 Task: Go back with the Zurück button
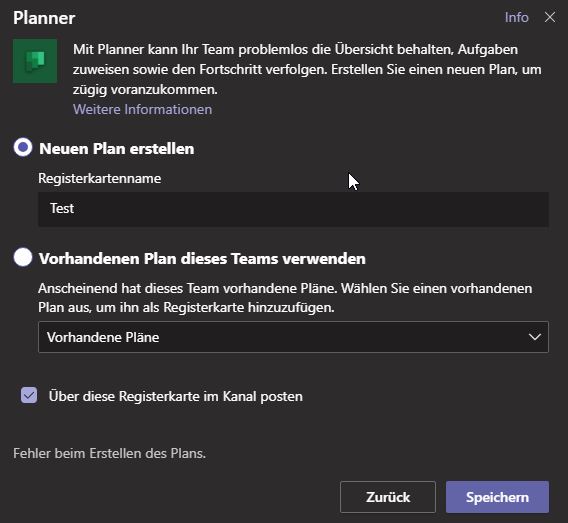(388, 497)
